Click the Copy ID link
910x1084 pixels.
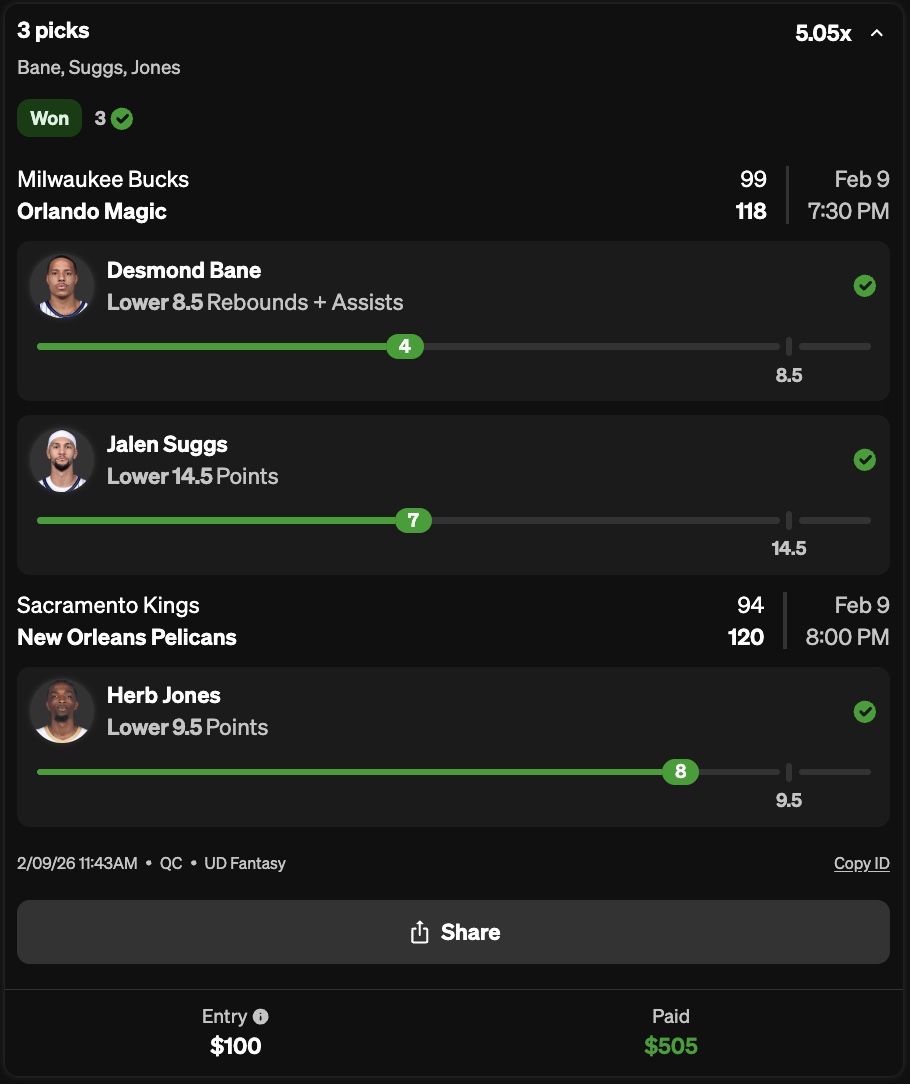(x=861, y=863)
